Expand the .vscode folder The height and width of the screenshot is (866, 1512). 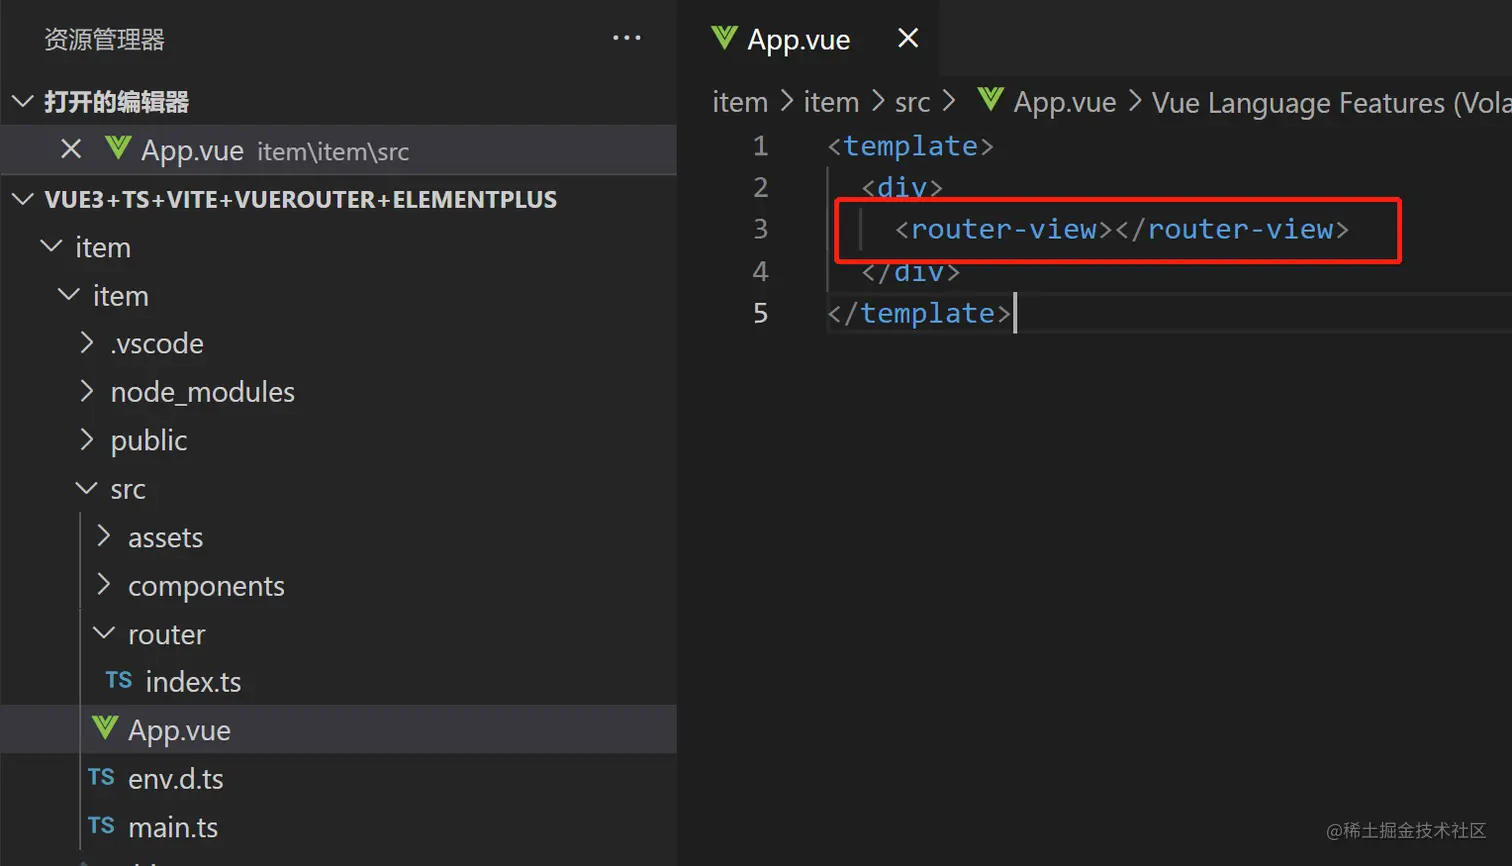tap(88, 343)
